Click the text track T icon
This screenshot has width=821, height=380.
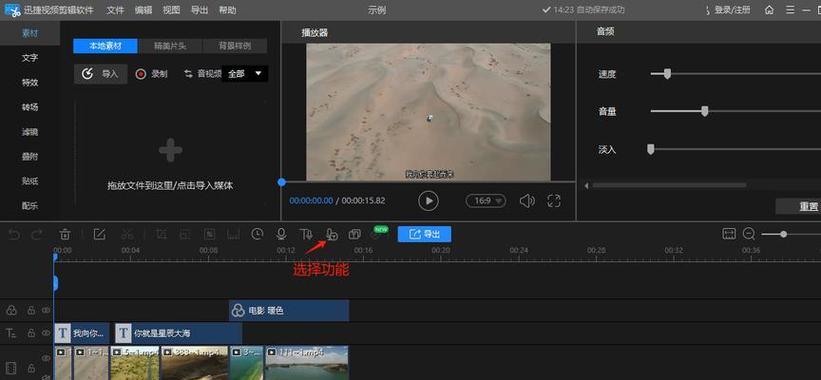[10, 333]
